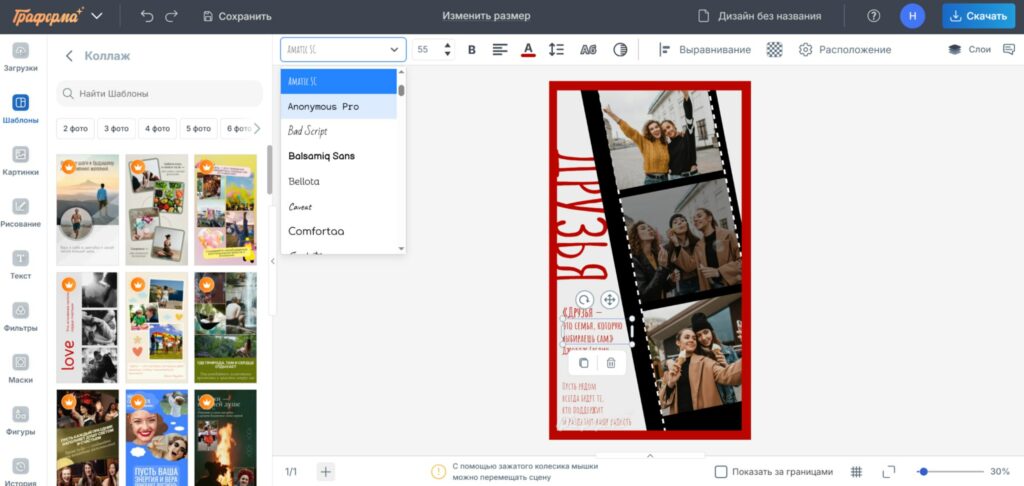
Task: Click the Найти Шаблоны search field
Action: (159, 93)
